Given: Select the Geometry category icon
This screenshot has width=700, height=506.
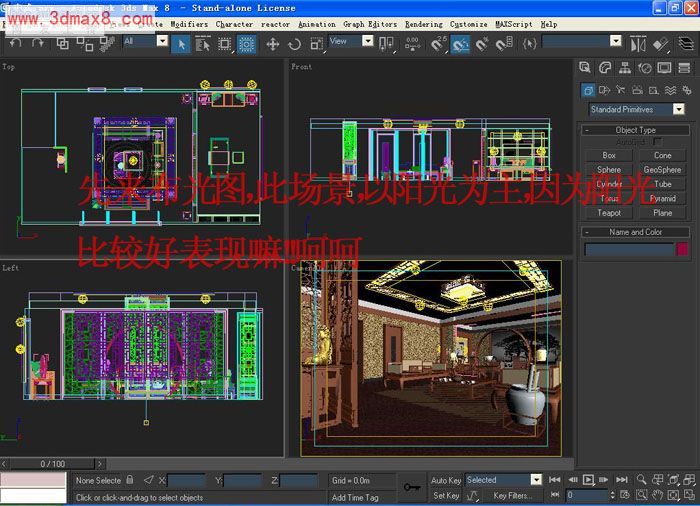Looking at the screenshot, I should click(588, 90).
